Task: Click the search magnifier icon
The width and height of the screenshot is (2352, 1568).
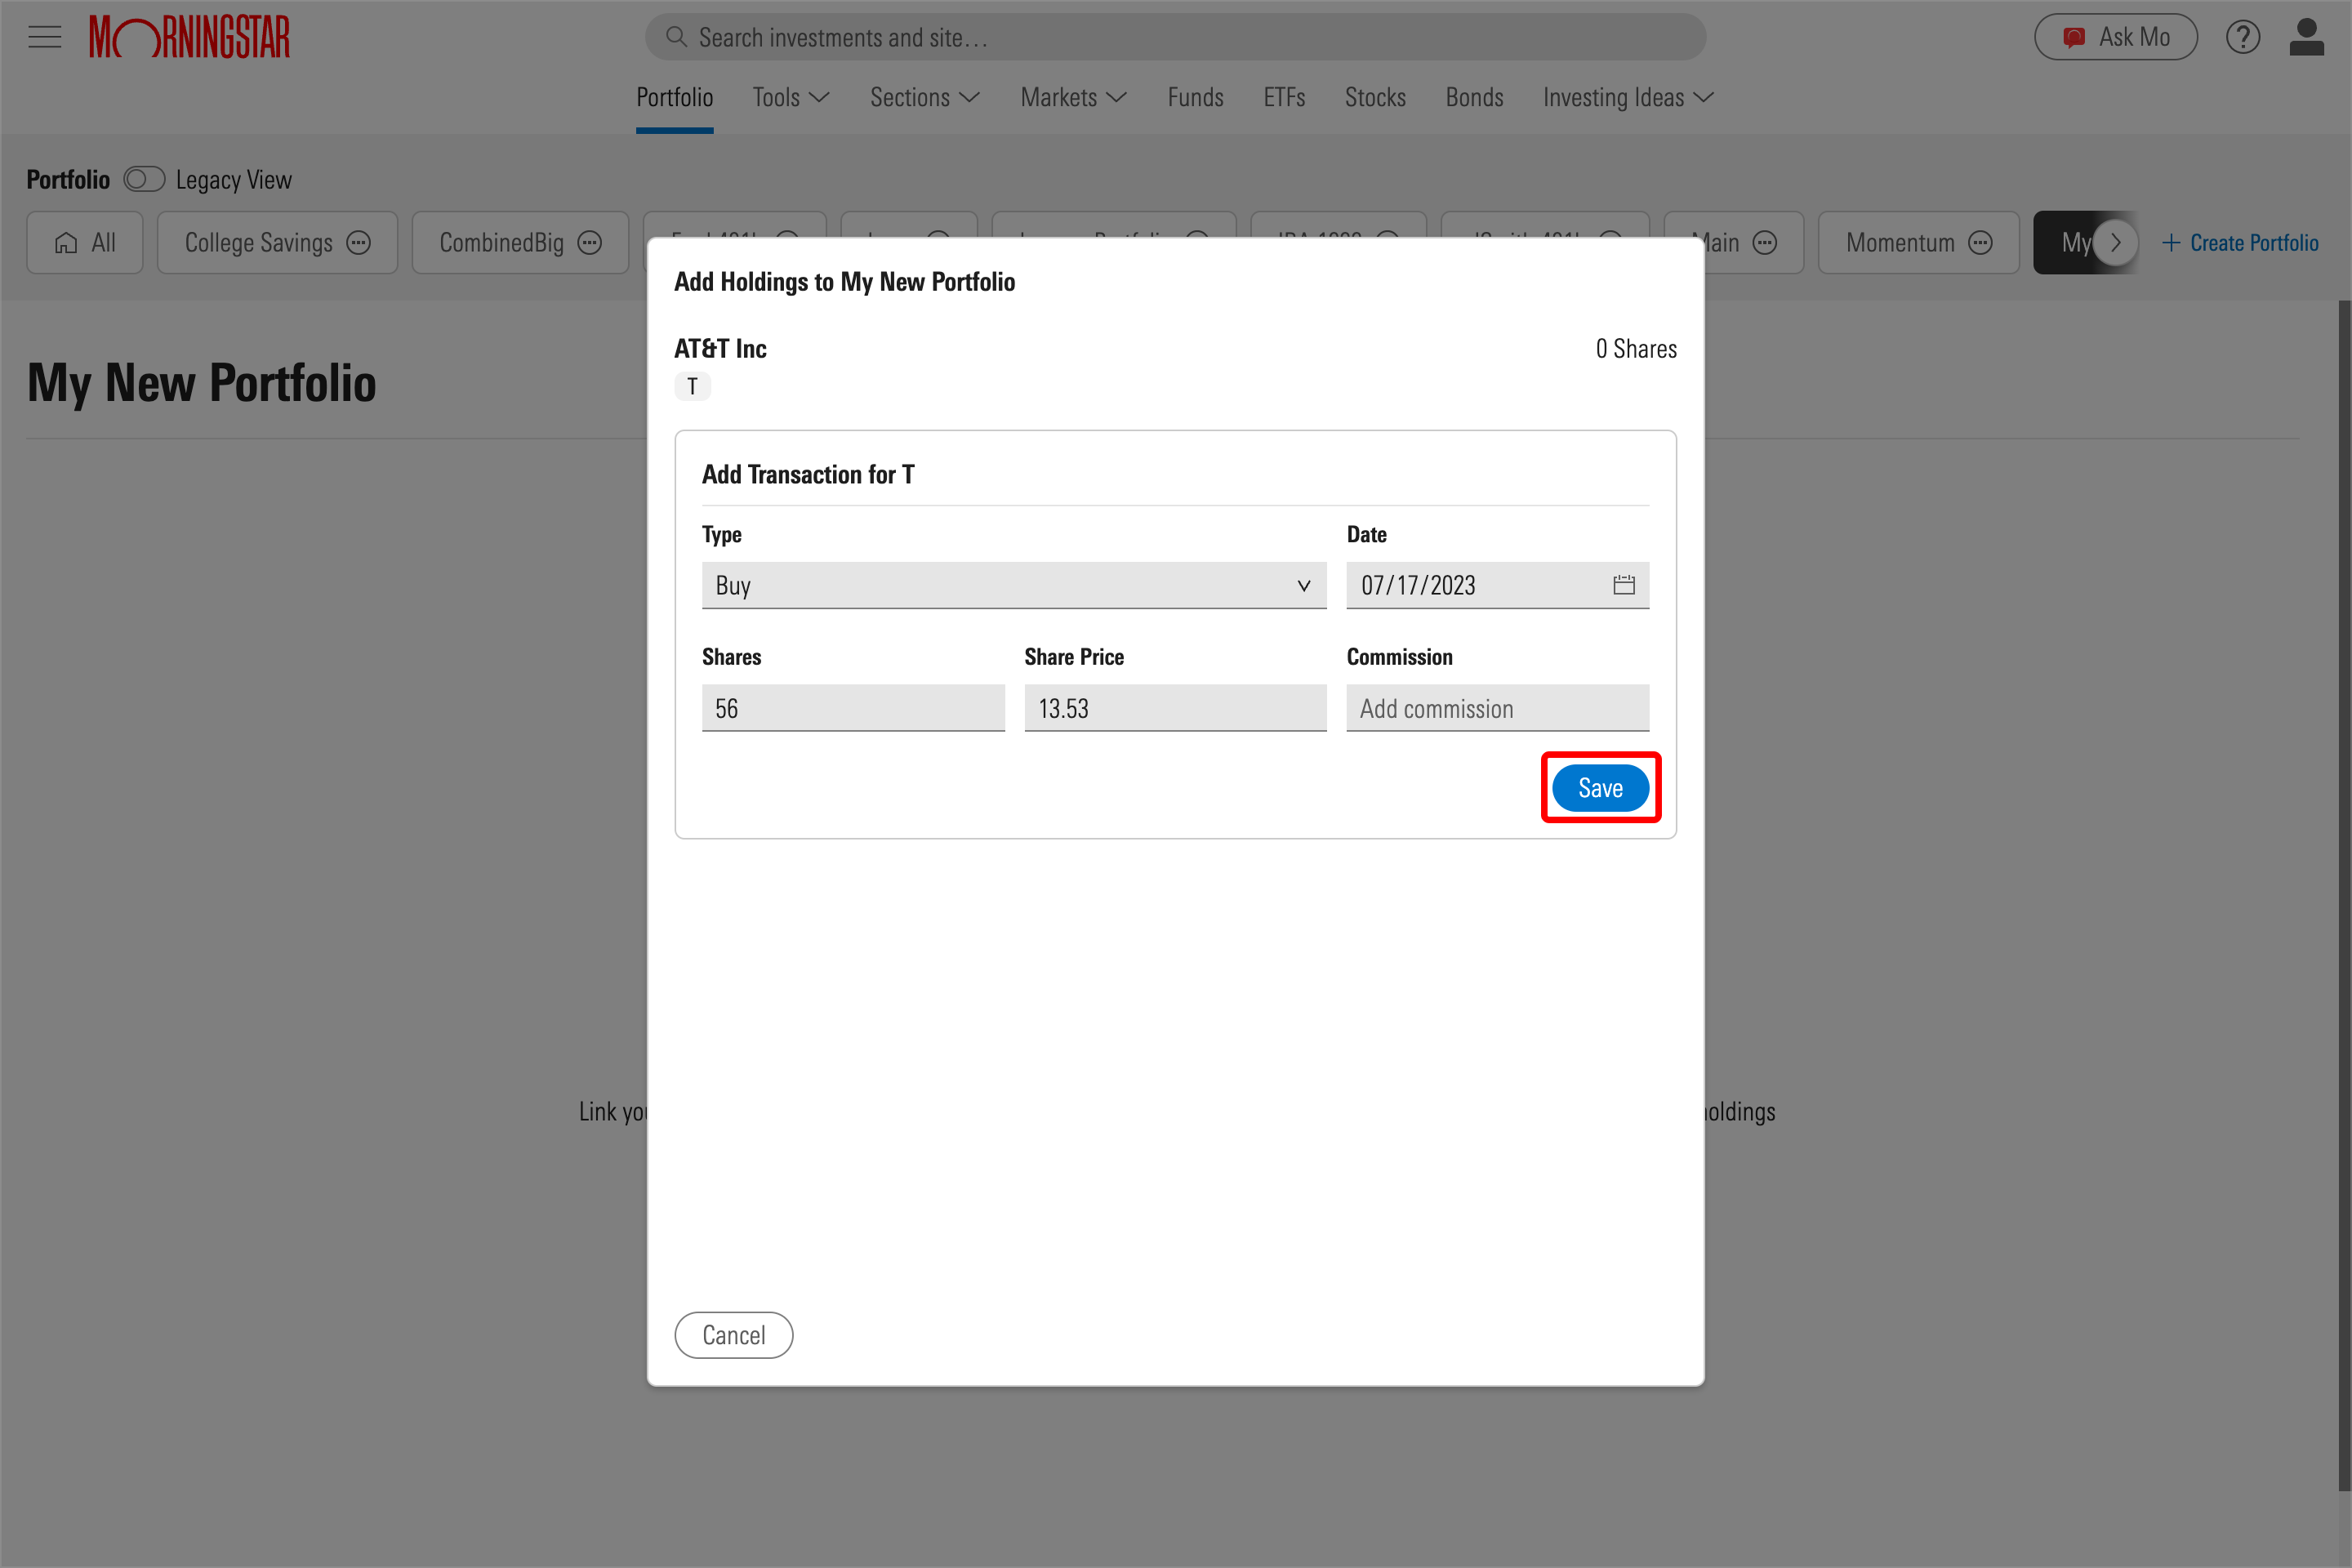Action: tap(676, 37)
